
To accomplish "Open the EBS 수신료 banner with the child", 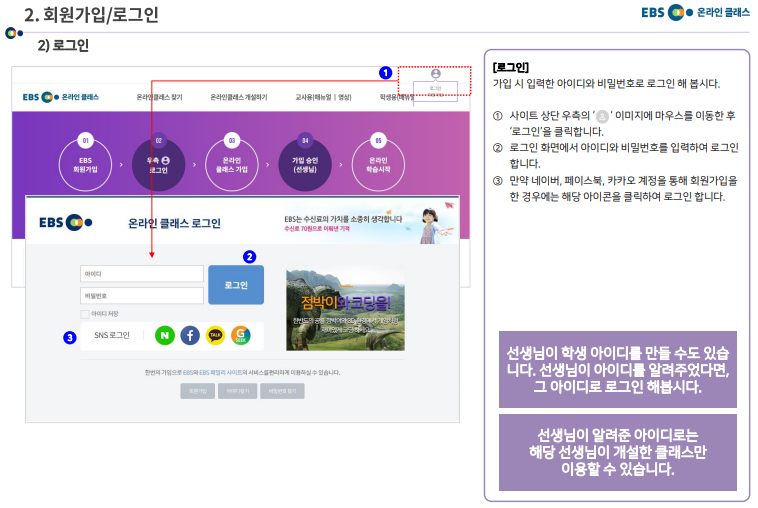I will pos(369,224).
